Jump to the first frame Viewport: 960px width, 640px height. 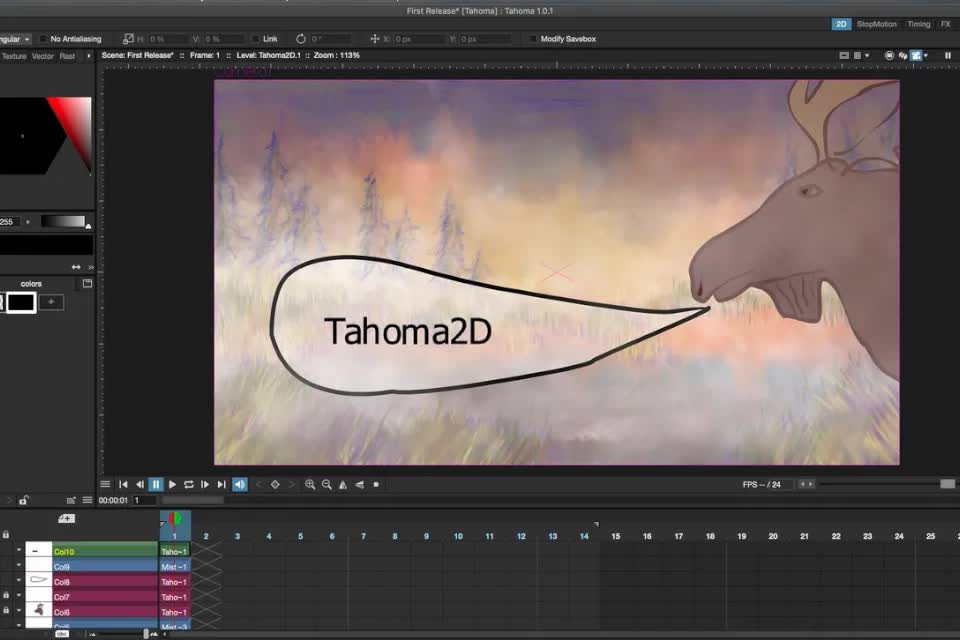tap(123, 484)
